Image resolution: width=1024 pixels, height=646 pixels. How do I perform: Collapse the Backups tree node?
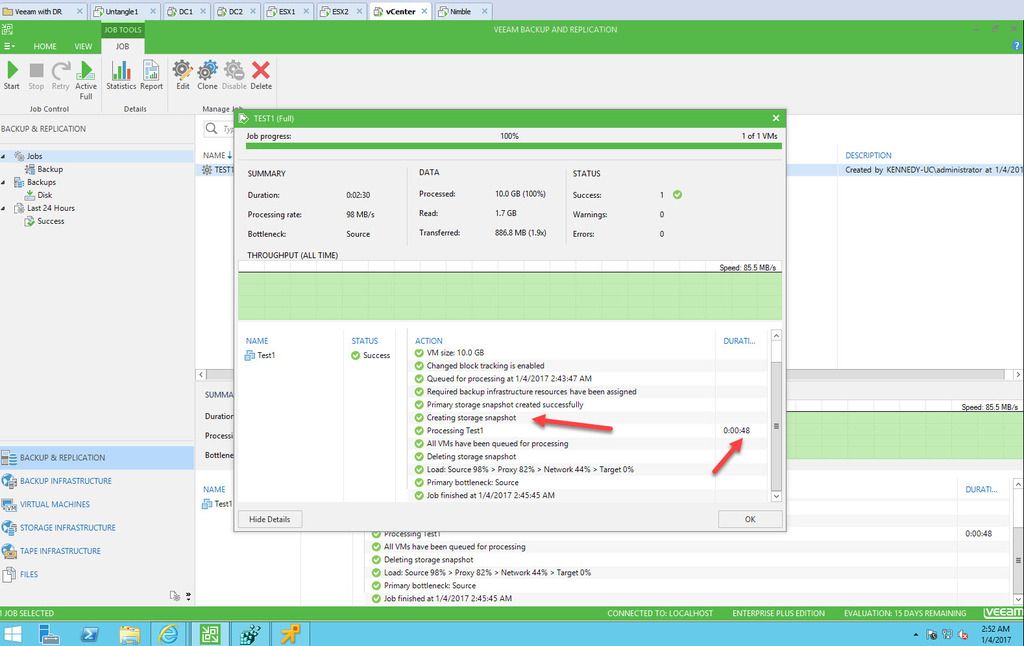[x=3, y=182]
